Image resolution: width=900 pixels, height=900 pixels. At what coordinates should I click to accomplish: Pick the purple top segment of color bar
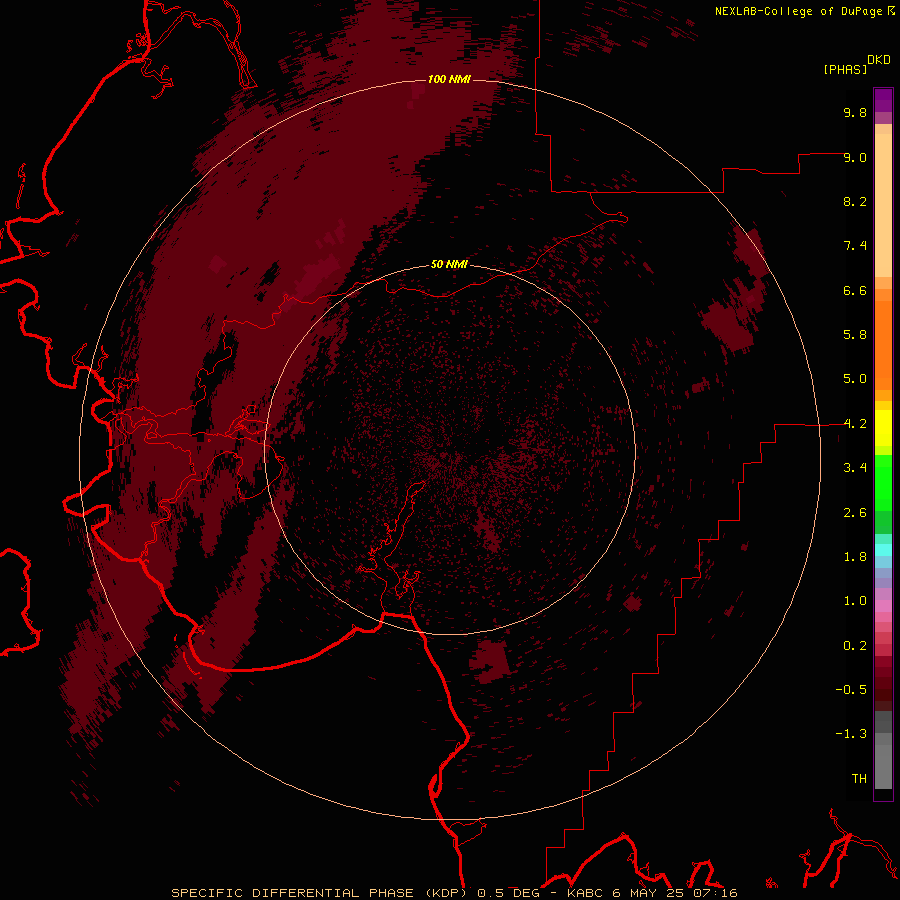pos(883,100)
